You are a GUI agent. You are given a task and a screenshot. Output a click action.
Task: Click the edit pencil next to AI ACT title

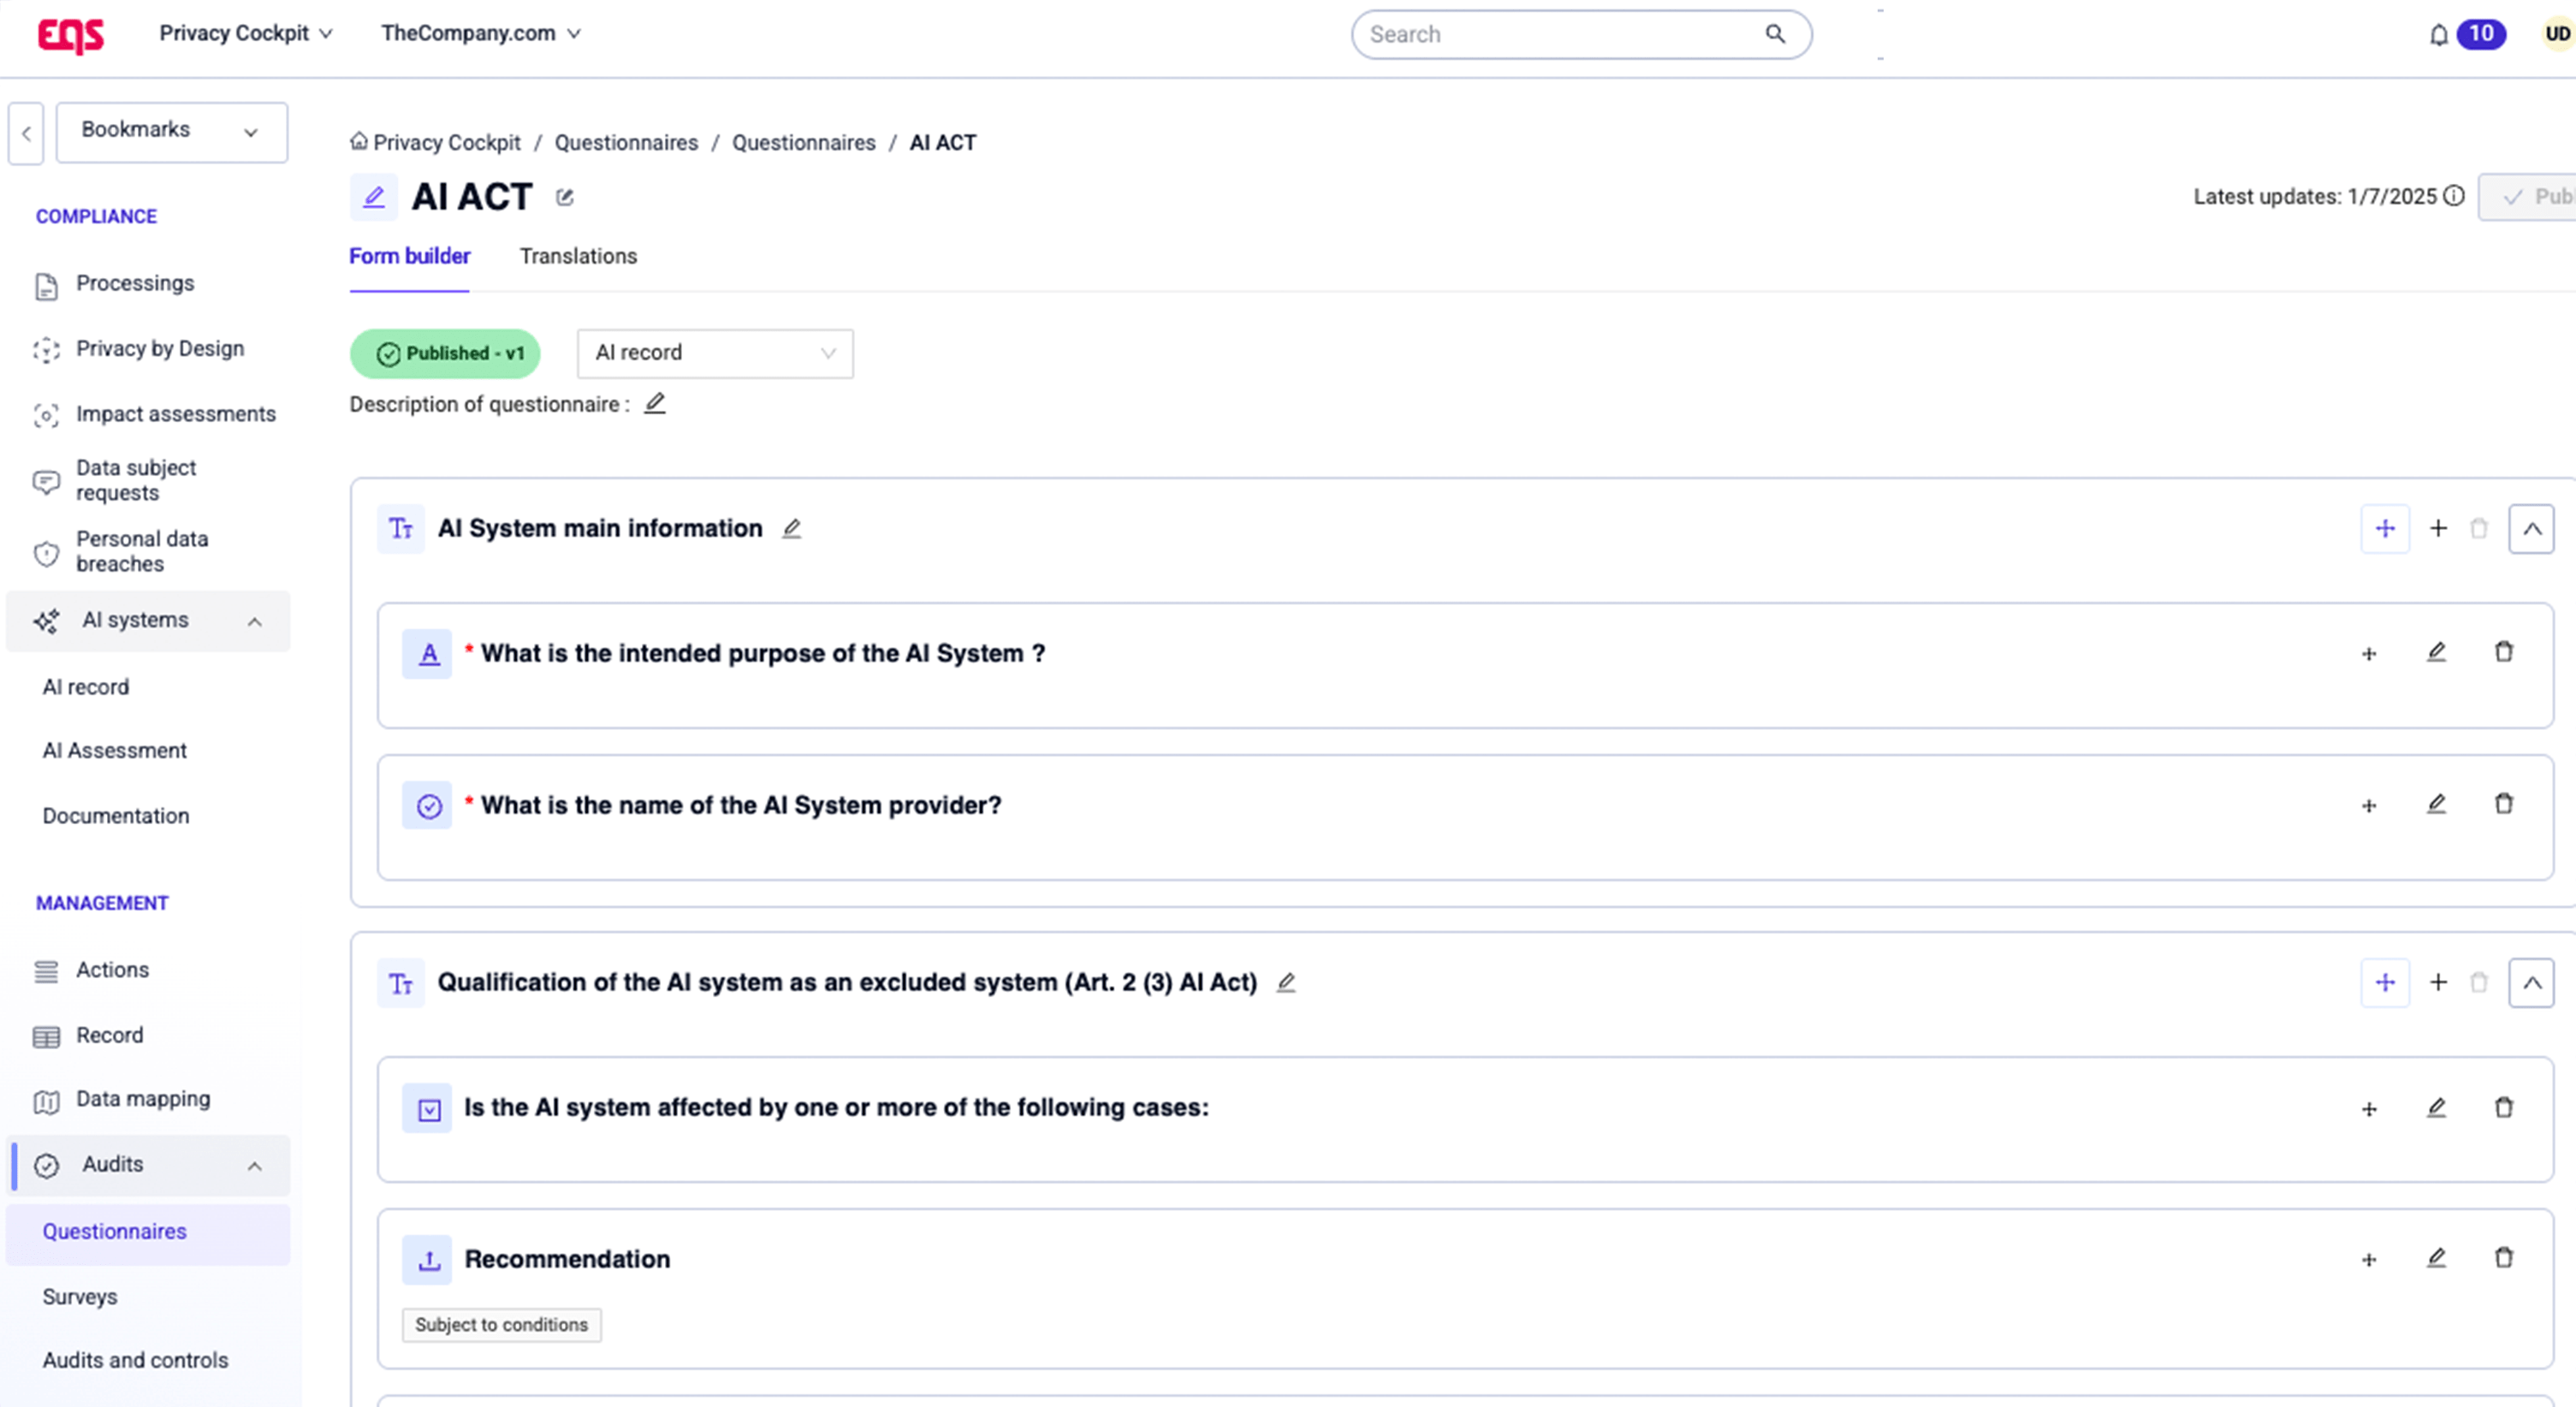point(565,197)
